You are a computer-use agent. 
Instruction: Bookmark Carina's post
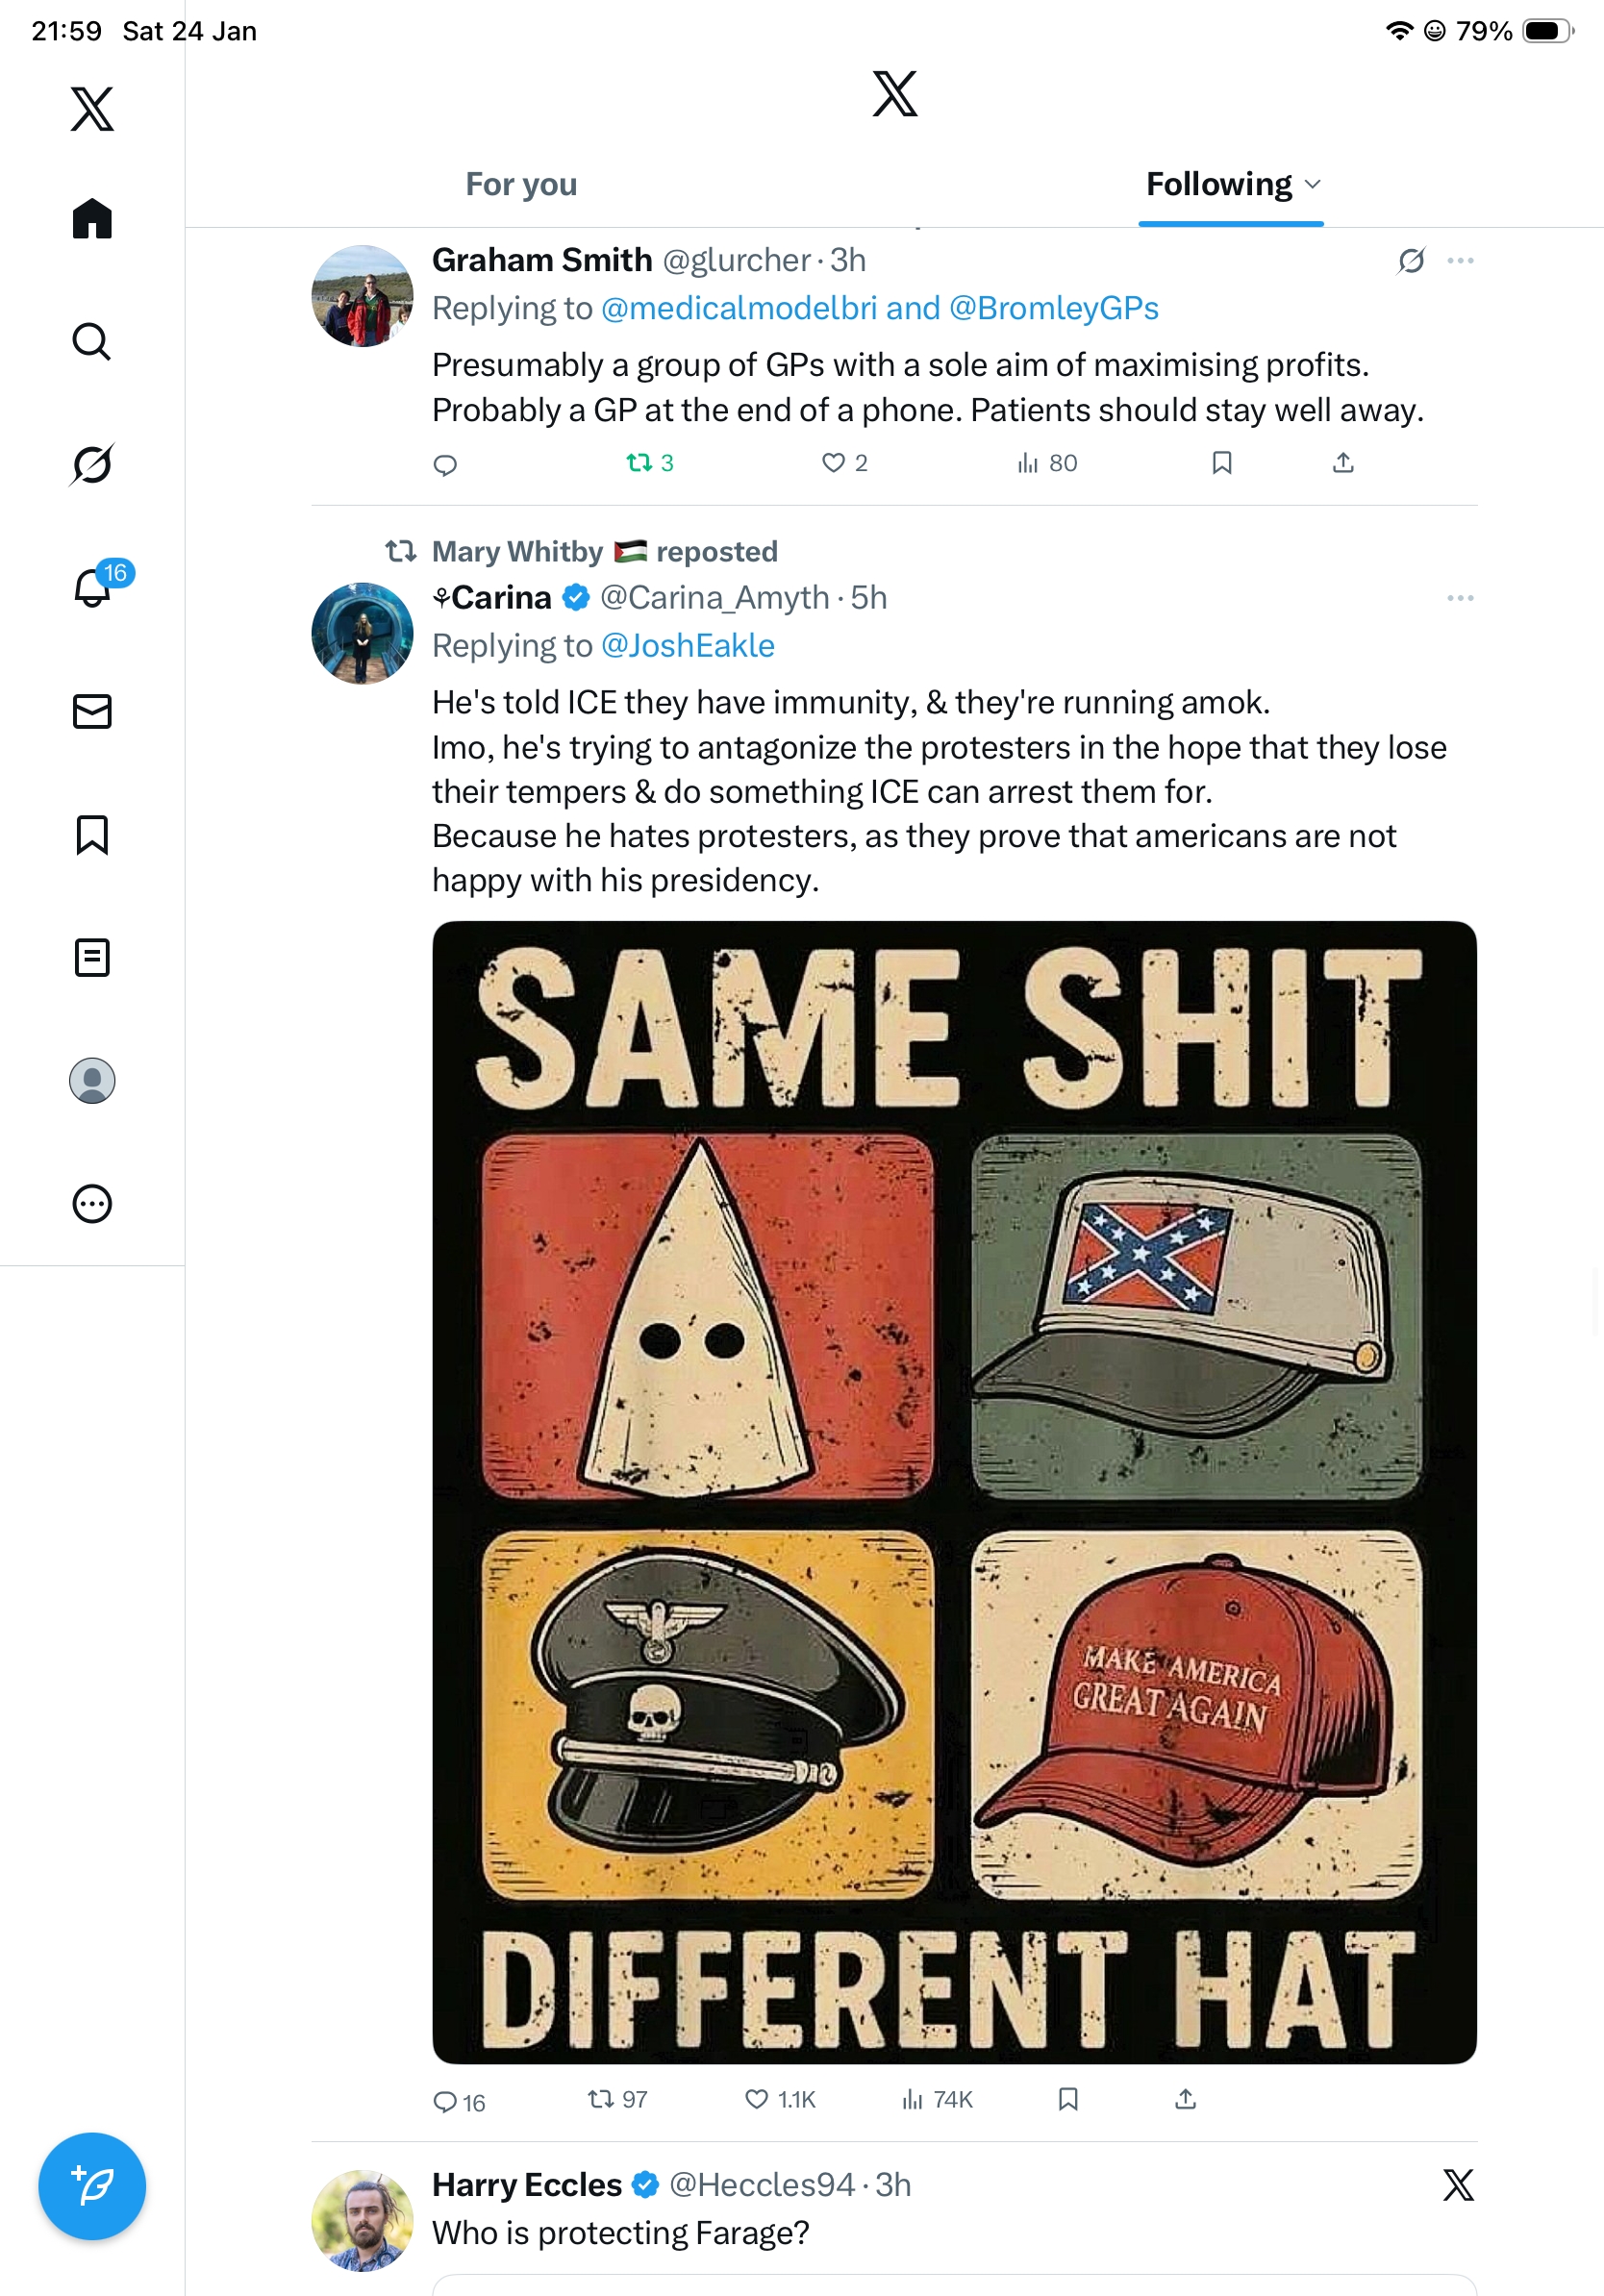tap(1068, 2099)
